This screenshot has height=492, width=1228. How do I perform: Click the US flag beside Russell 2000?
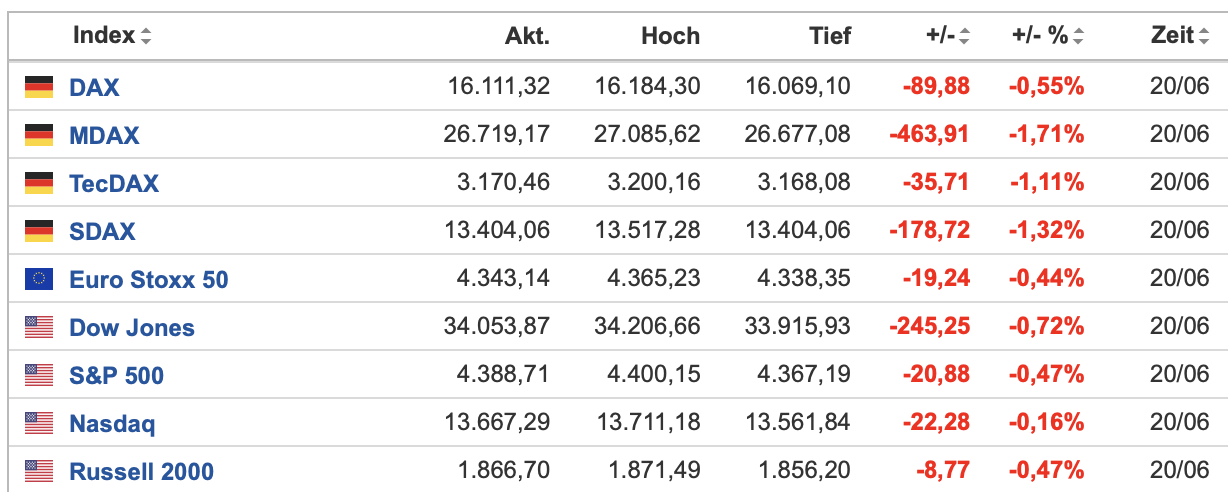pyautogui.click(x=38, y=471)
